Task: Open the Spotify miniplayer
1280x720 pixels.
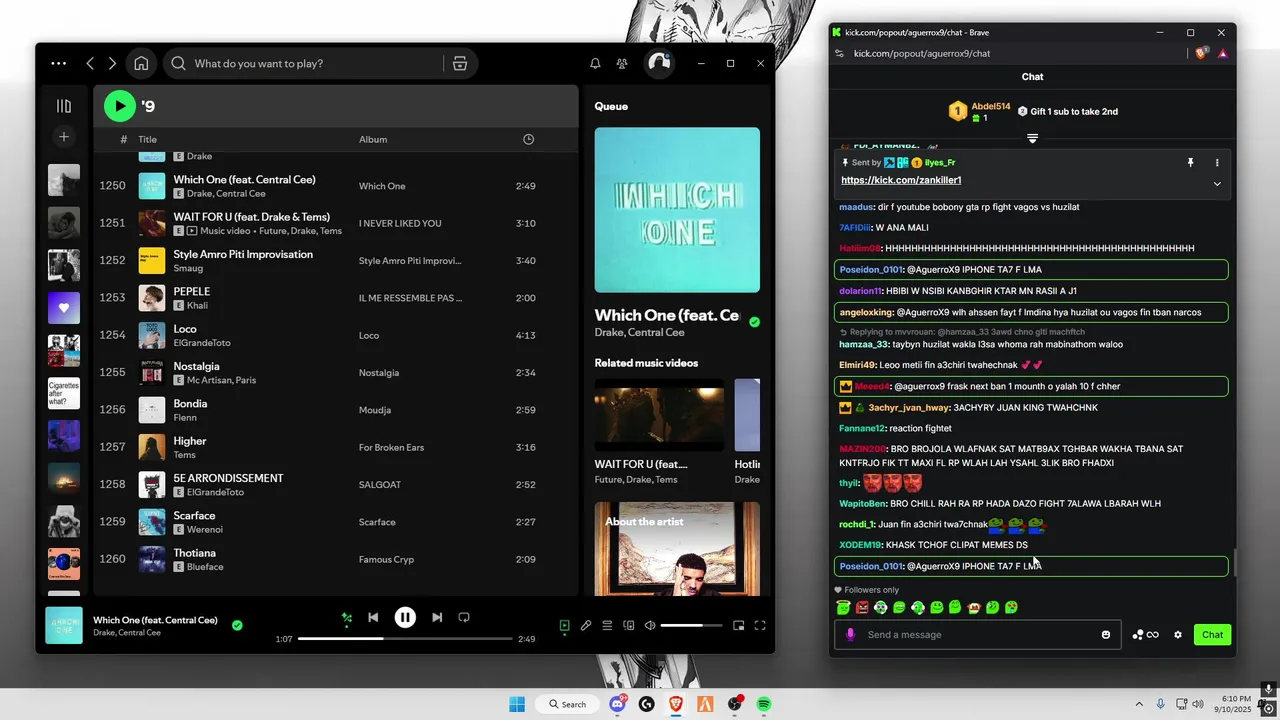Action: coord(739,626)
